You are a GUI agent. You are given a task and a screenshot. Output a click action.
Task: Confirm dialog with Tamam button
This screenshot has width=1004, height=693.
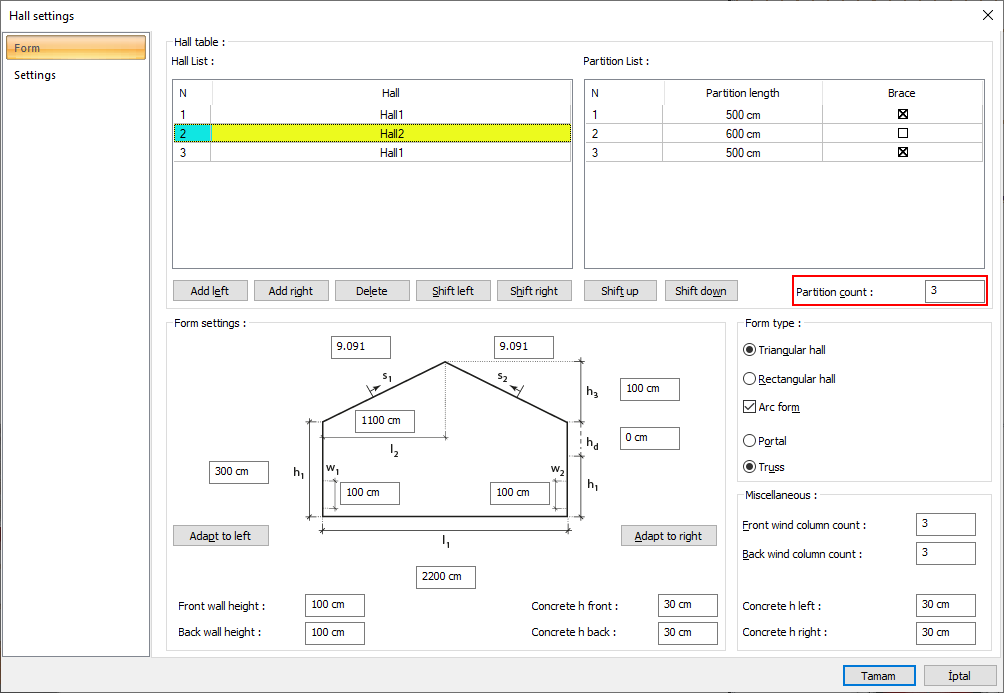coord(879,676)
